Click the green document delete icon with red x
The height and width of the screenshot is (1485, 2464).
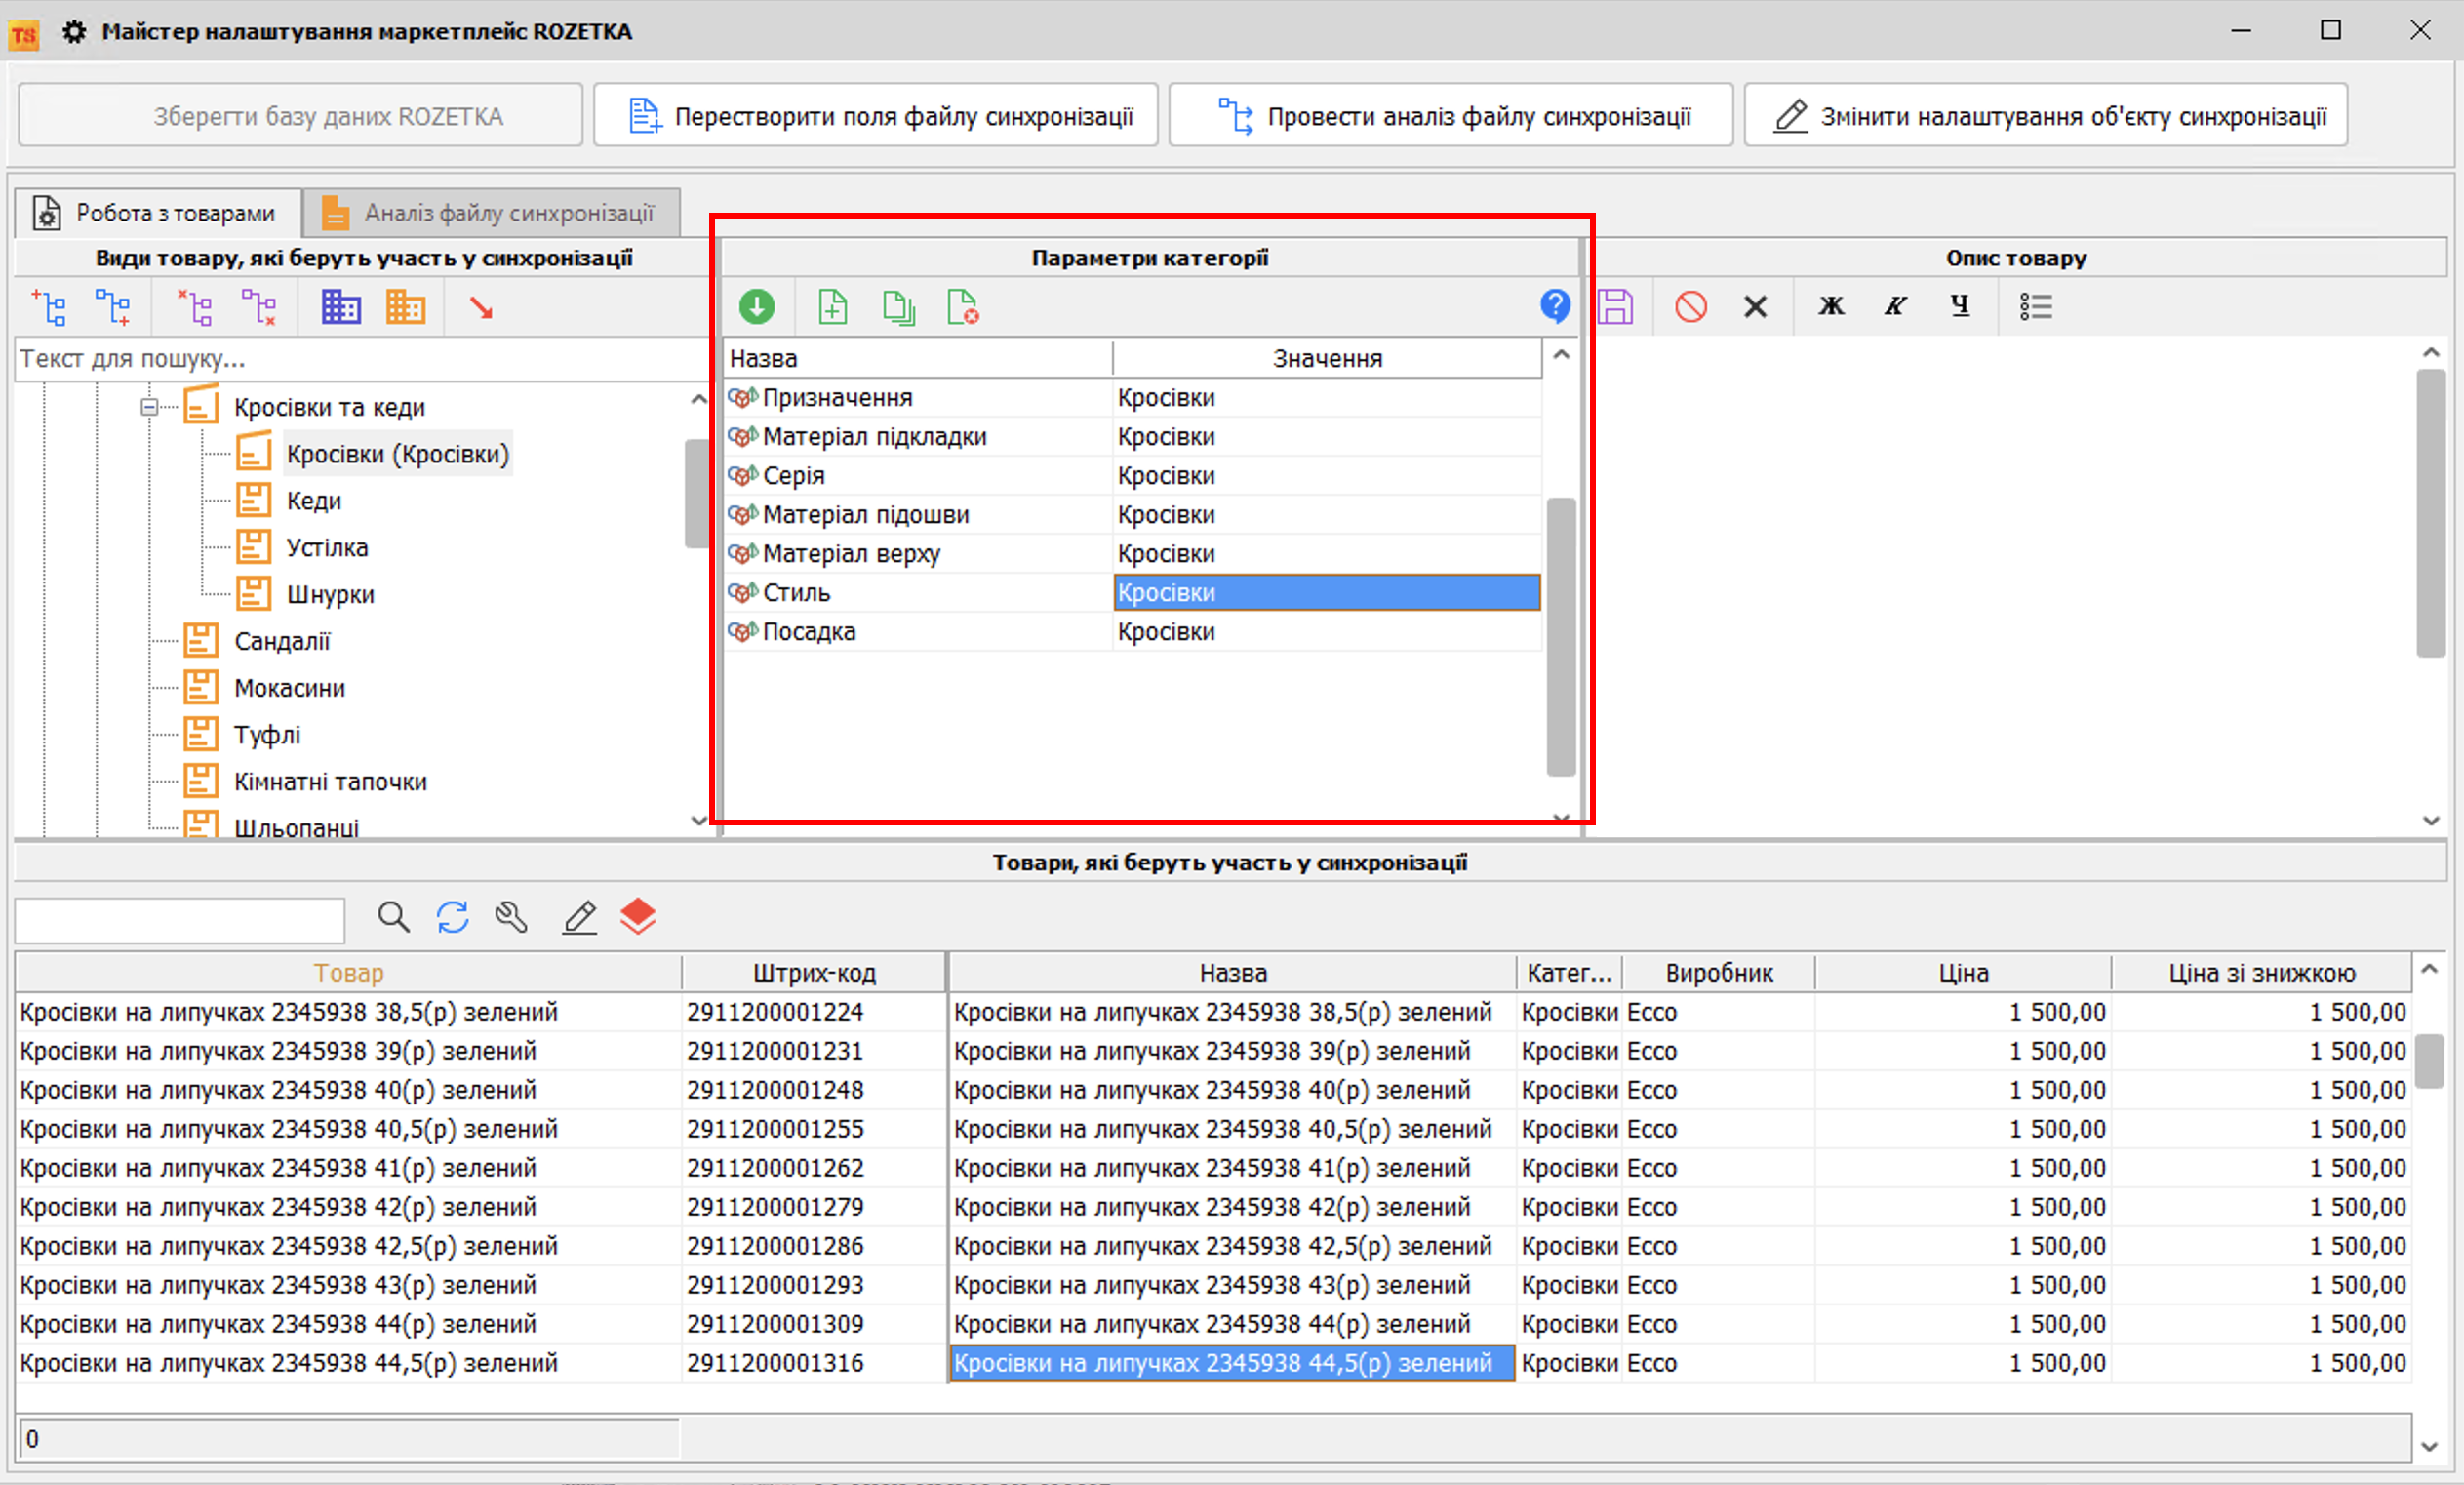(963, 306)
